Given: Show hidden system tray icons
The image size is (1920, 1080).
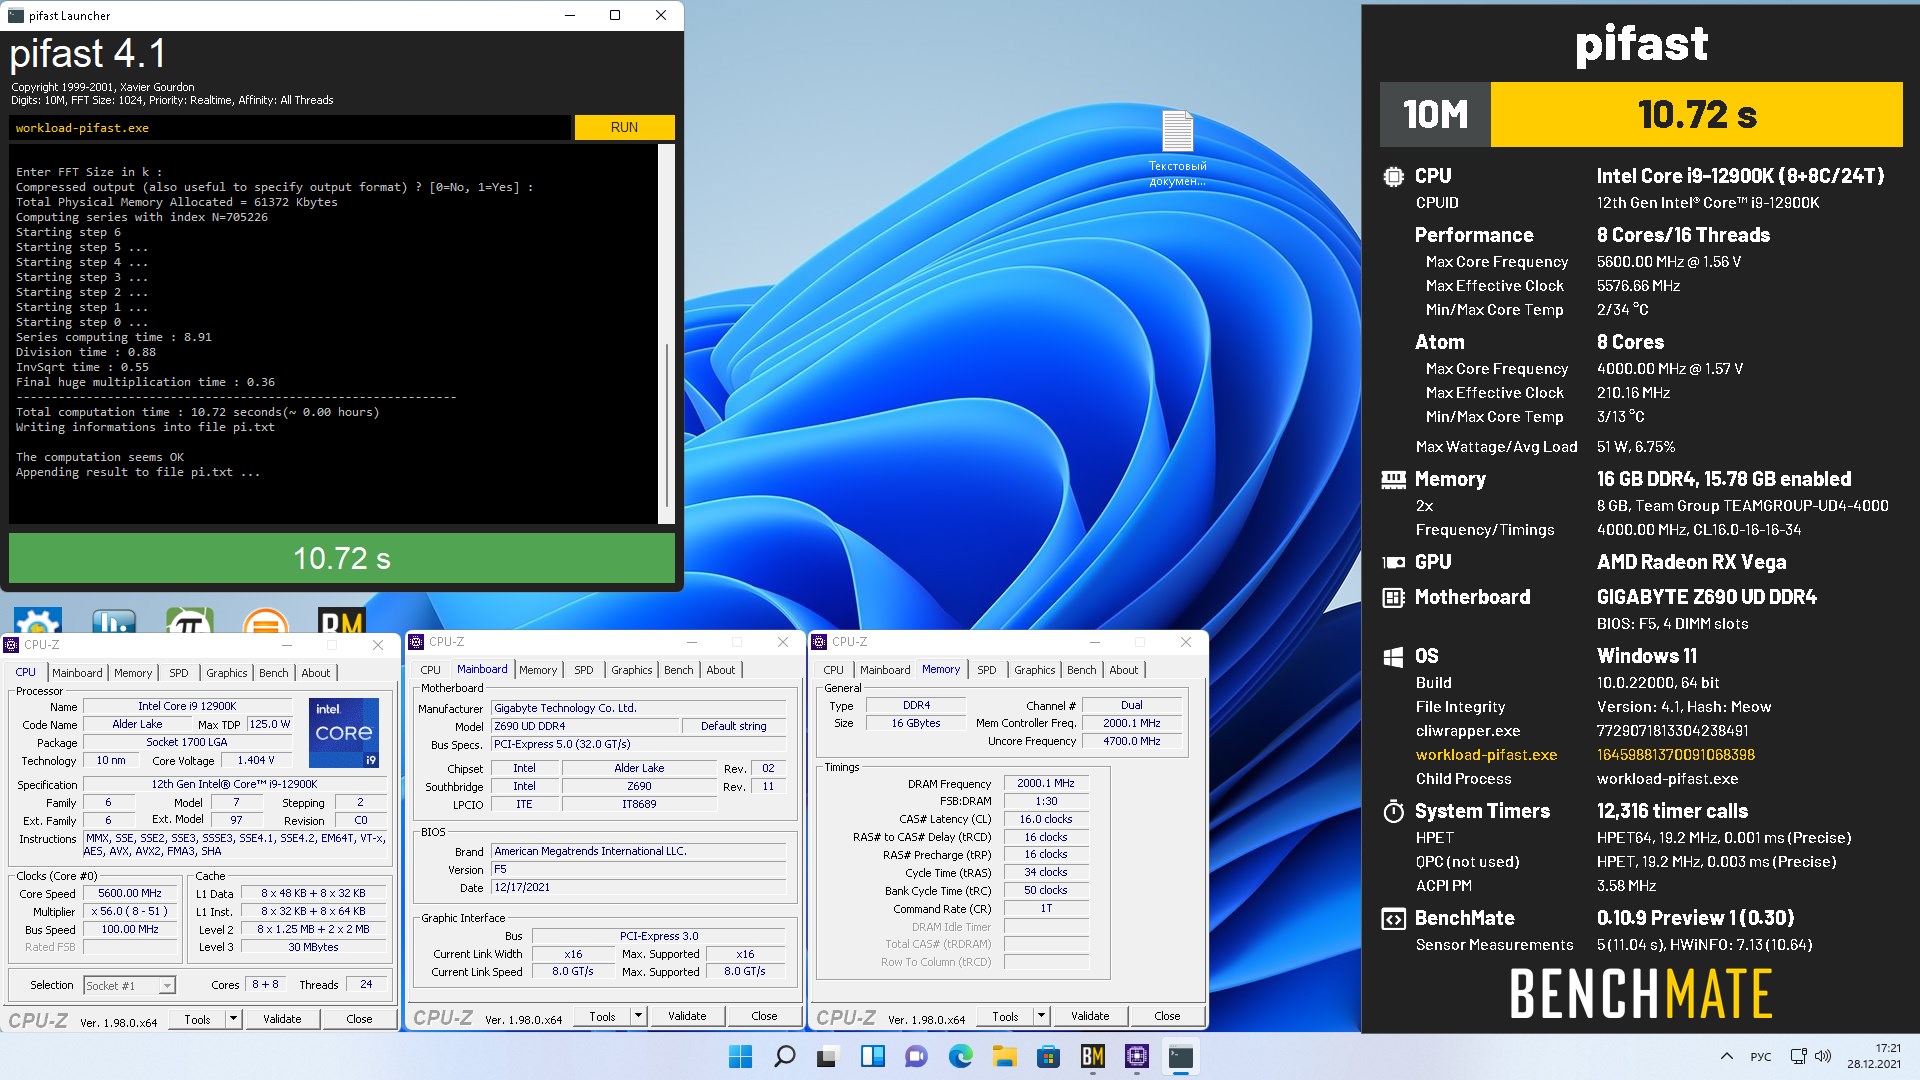Looking at the screenshot, I should coord(1726,1056).
